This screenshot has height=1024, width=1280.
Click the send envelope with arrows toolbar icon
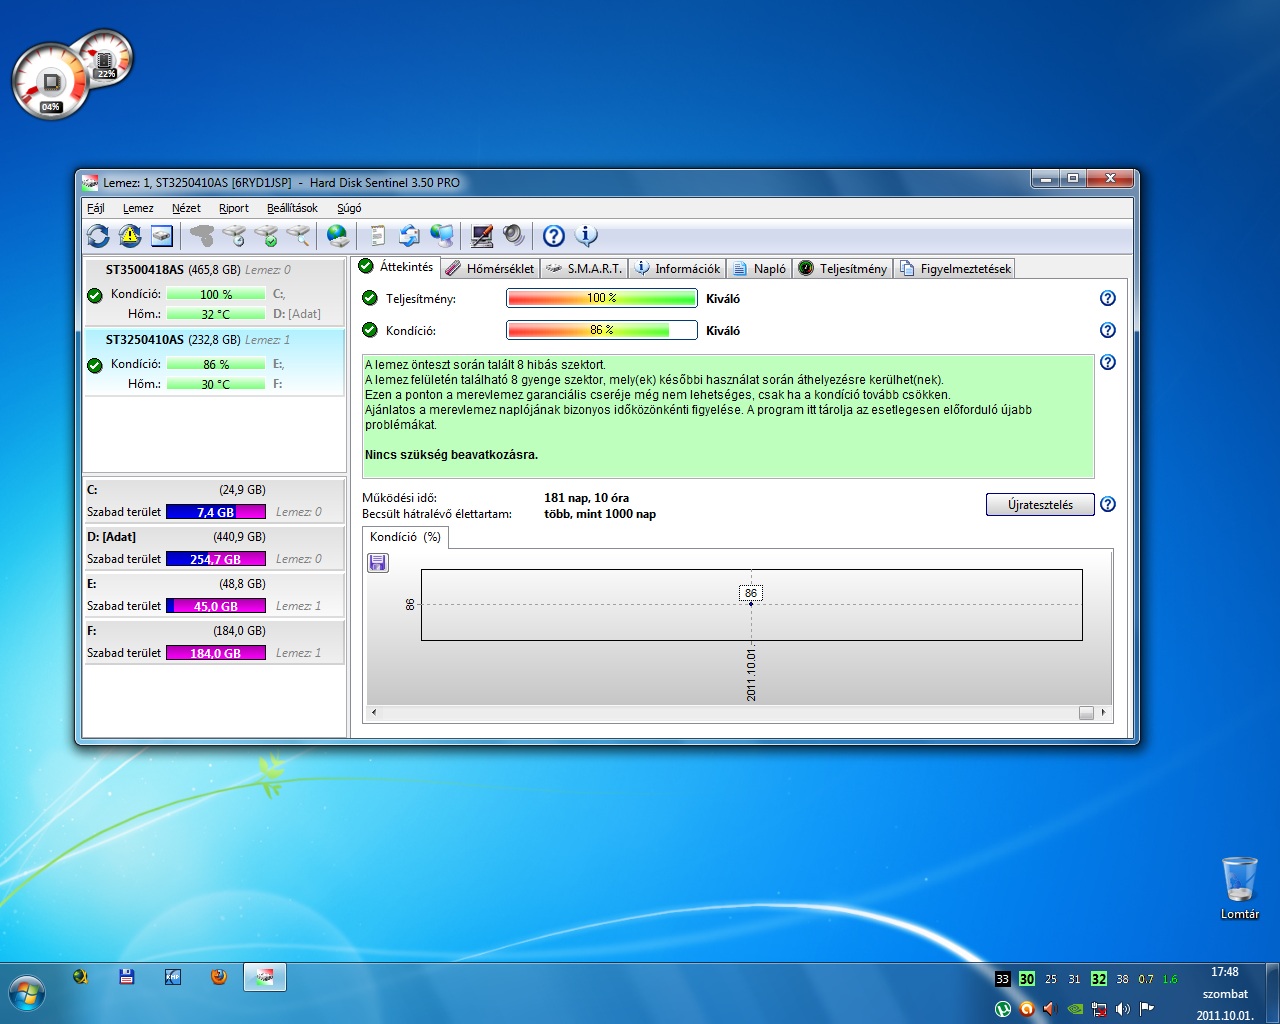tap(409, 236)
